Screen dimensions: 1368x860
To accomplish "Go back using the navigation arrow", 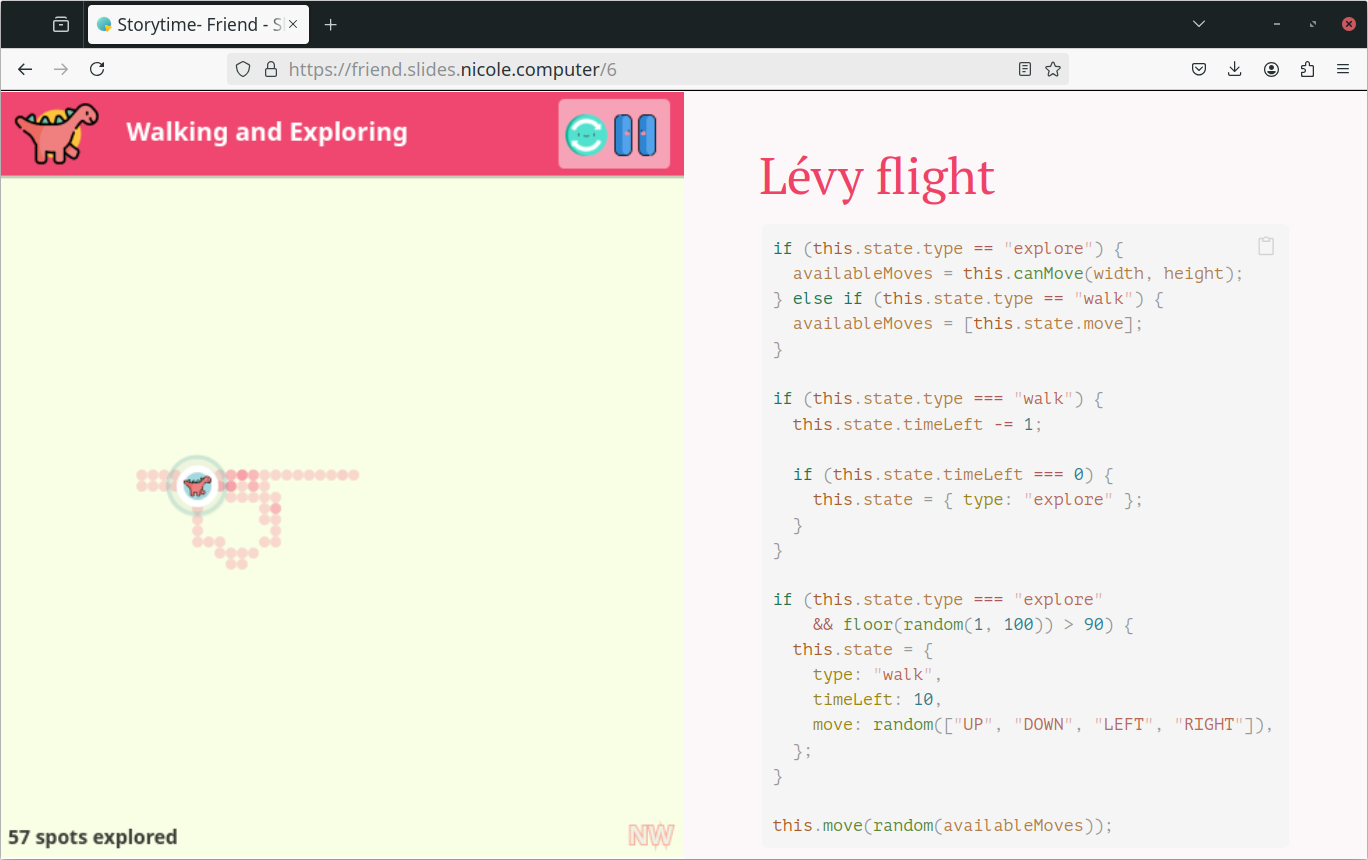I will click(x=24, y=69).
